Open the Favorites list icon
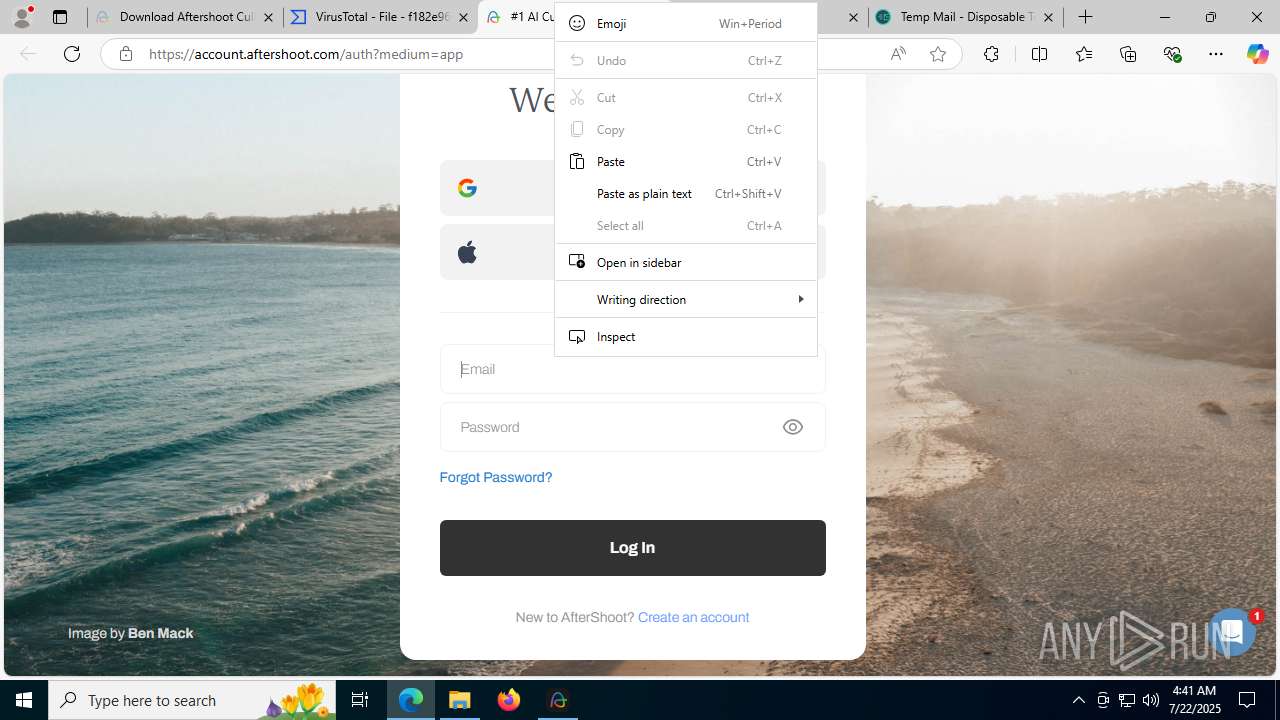Screen dimensions: 1280x720 click(x=1084, y=54)
